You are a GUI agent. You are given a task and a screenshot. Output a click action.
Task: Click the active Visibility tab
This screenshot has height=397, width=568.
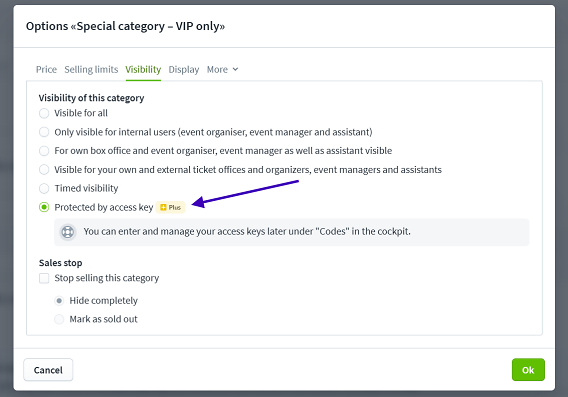(x=143, y=70)
